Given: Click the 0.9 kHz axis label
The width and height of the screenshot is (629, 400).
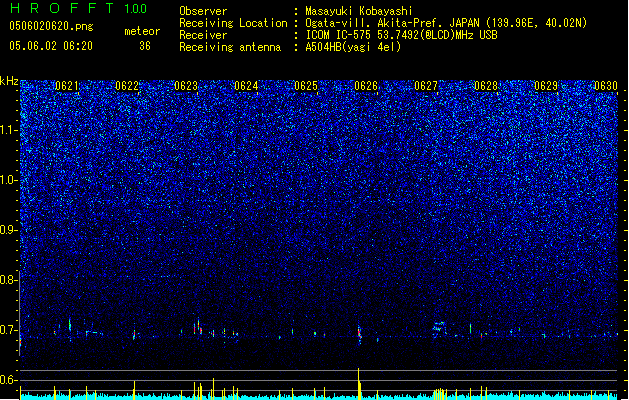Looking at the screenshot, I should 9,230.
